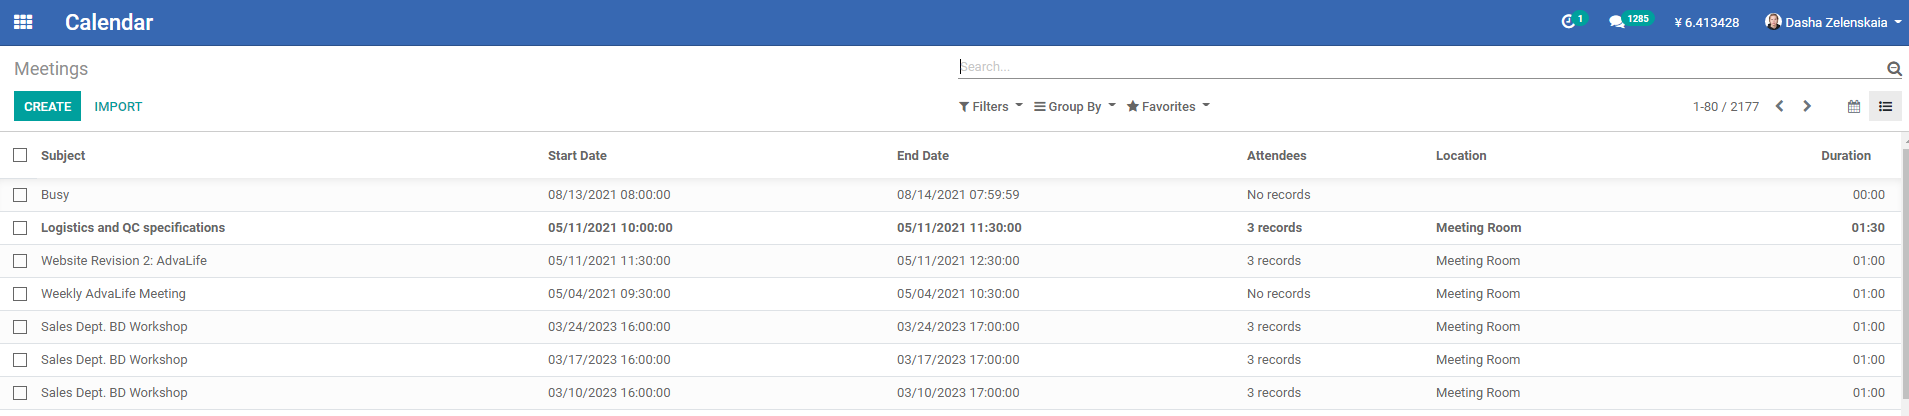Click end date 03/10/2023 17:00:00

pos(958,393)
